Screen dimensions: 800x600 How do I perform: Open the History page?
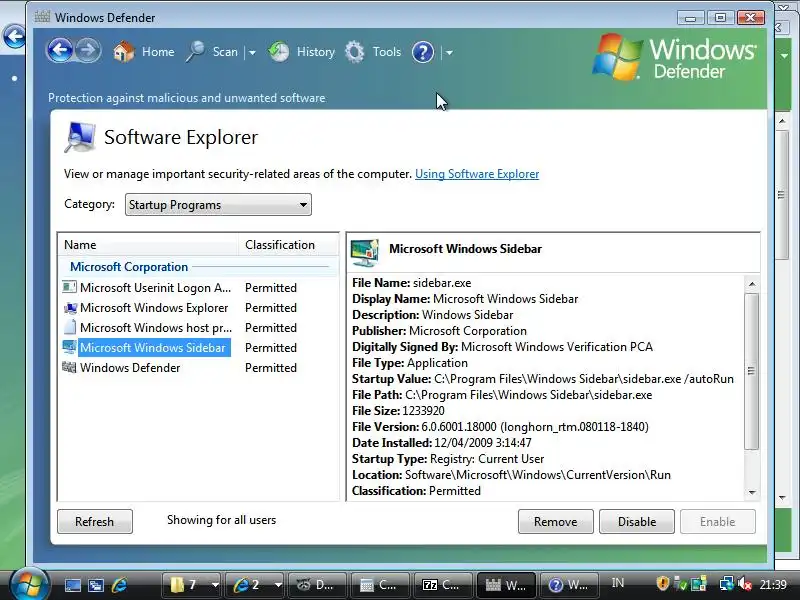click(302, 52)
